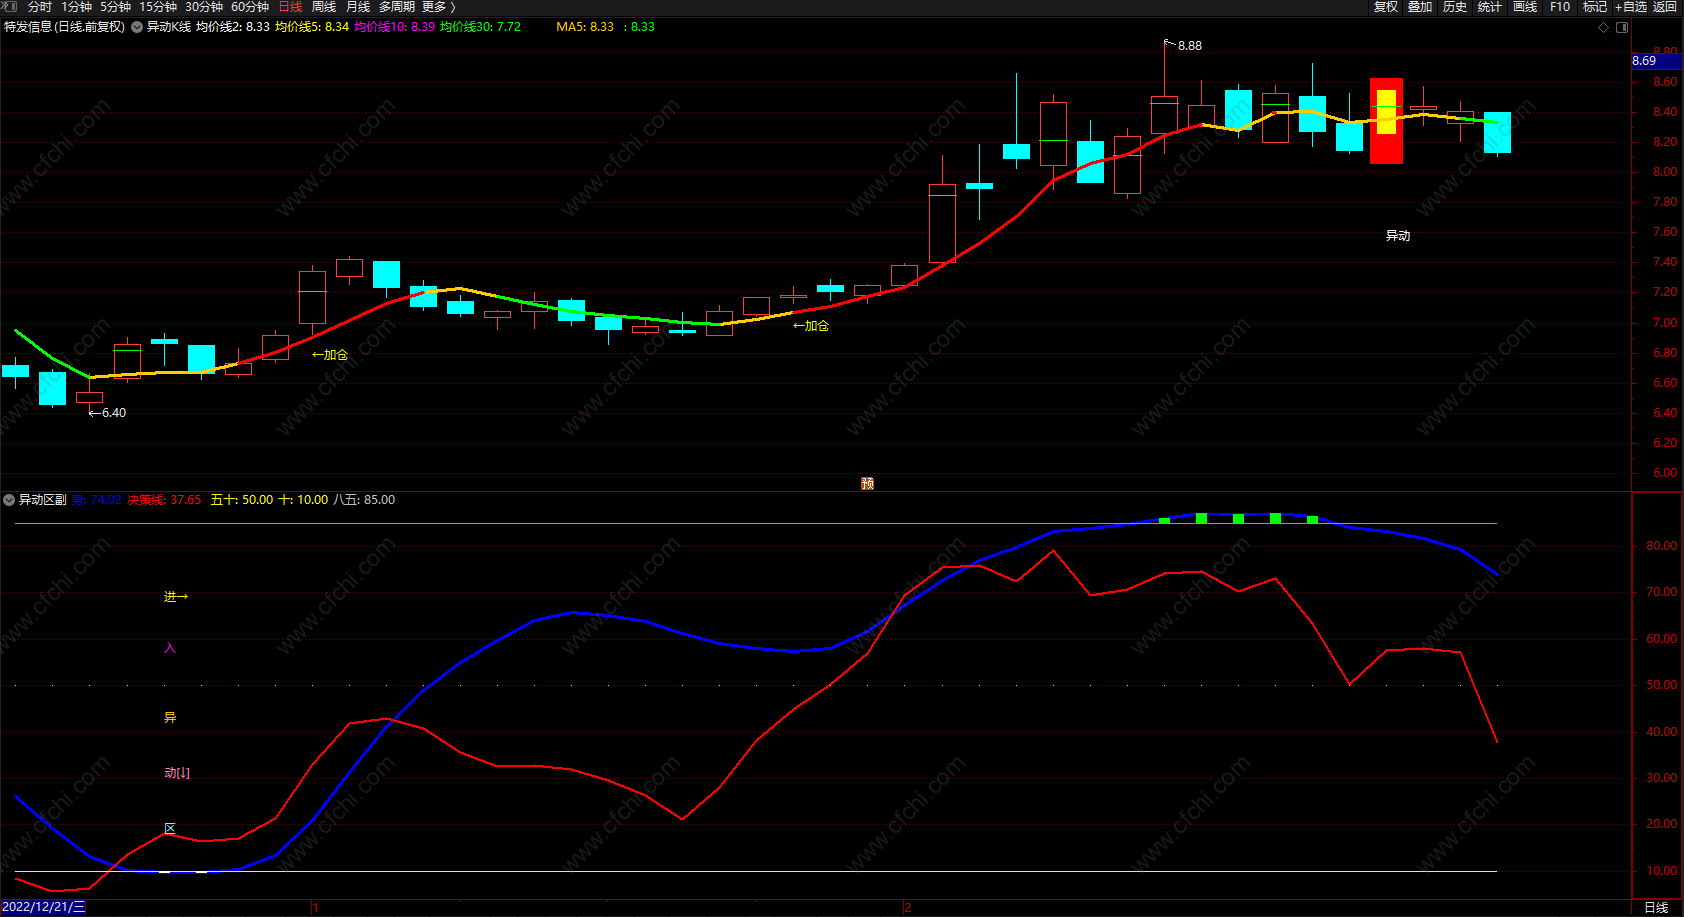Click the red-and-yellow highlighted 异动 candle
1684x917 pixels.
click(1386, 121)
